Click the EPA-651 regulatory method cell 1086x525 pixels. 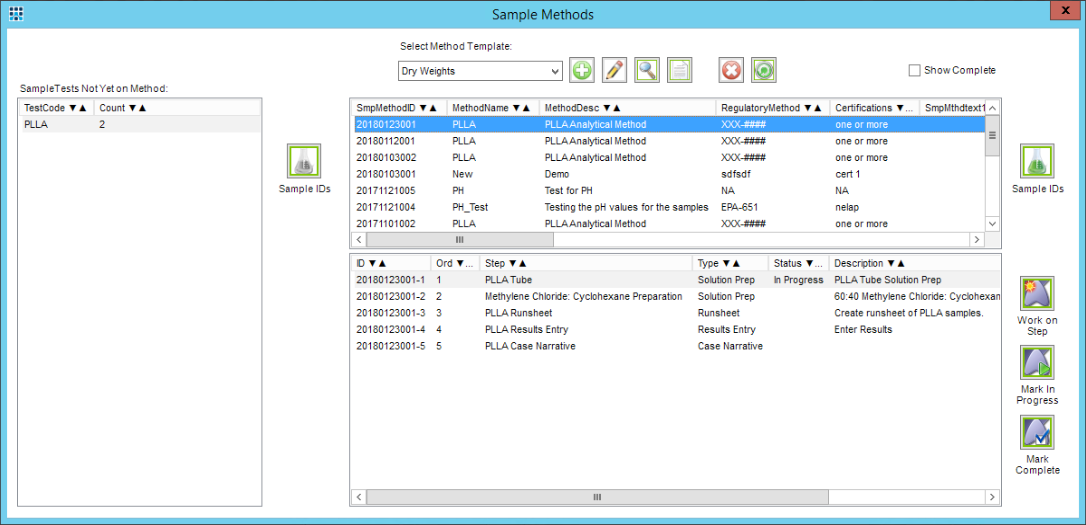[740, 207]
